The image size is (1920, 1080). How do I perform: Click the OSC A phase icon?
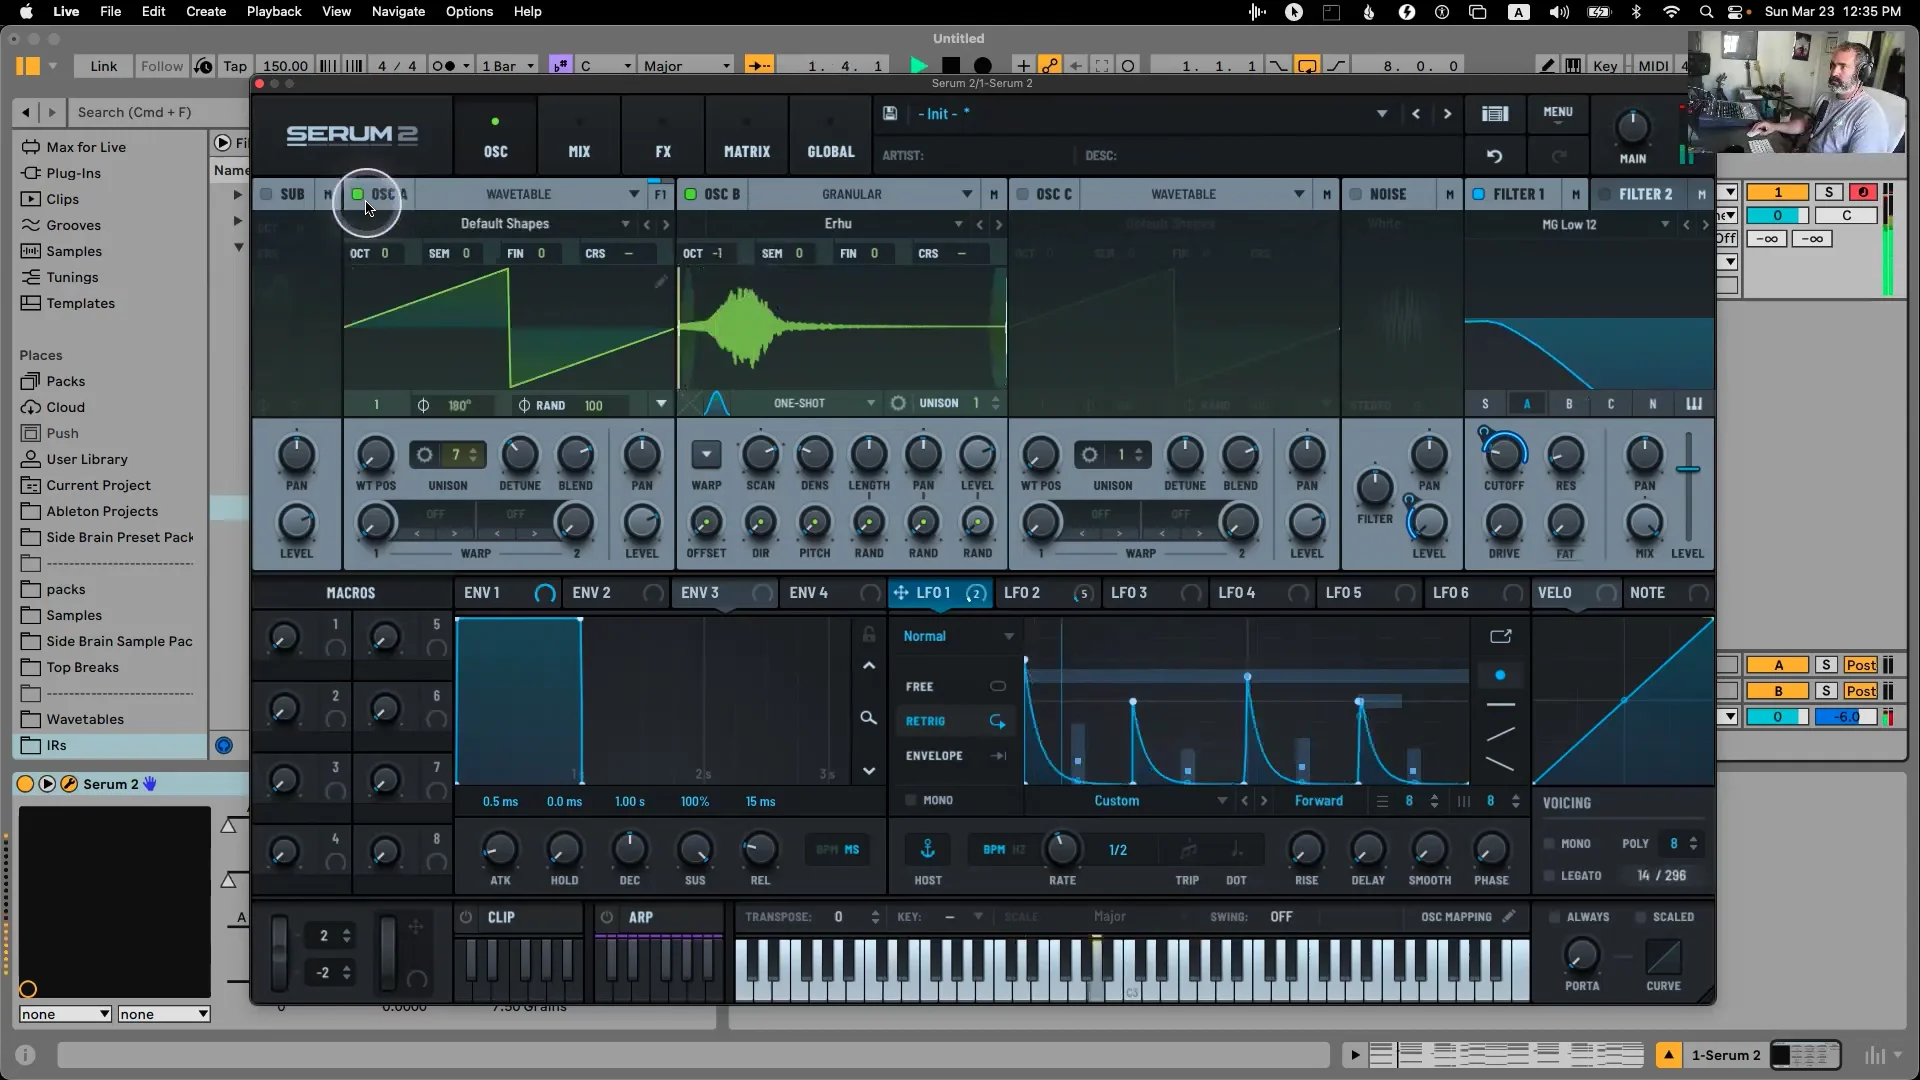click(423, 405)
